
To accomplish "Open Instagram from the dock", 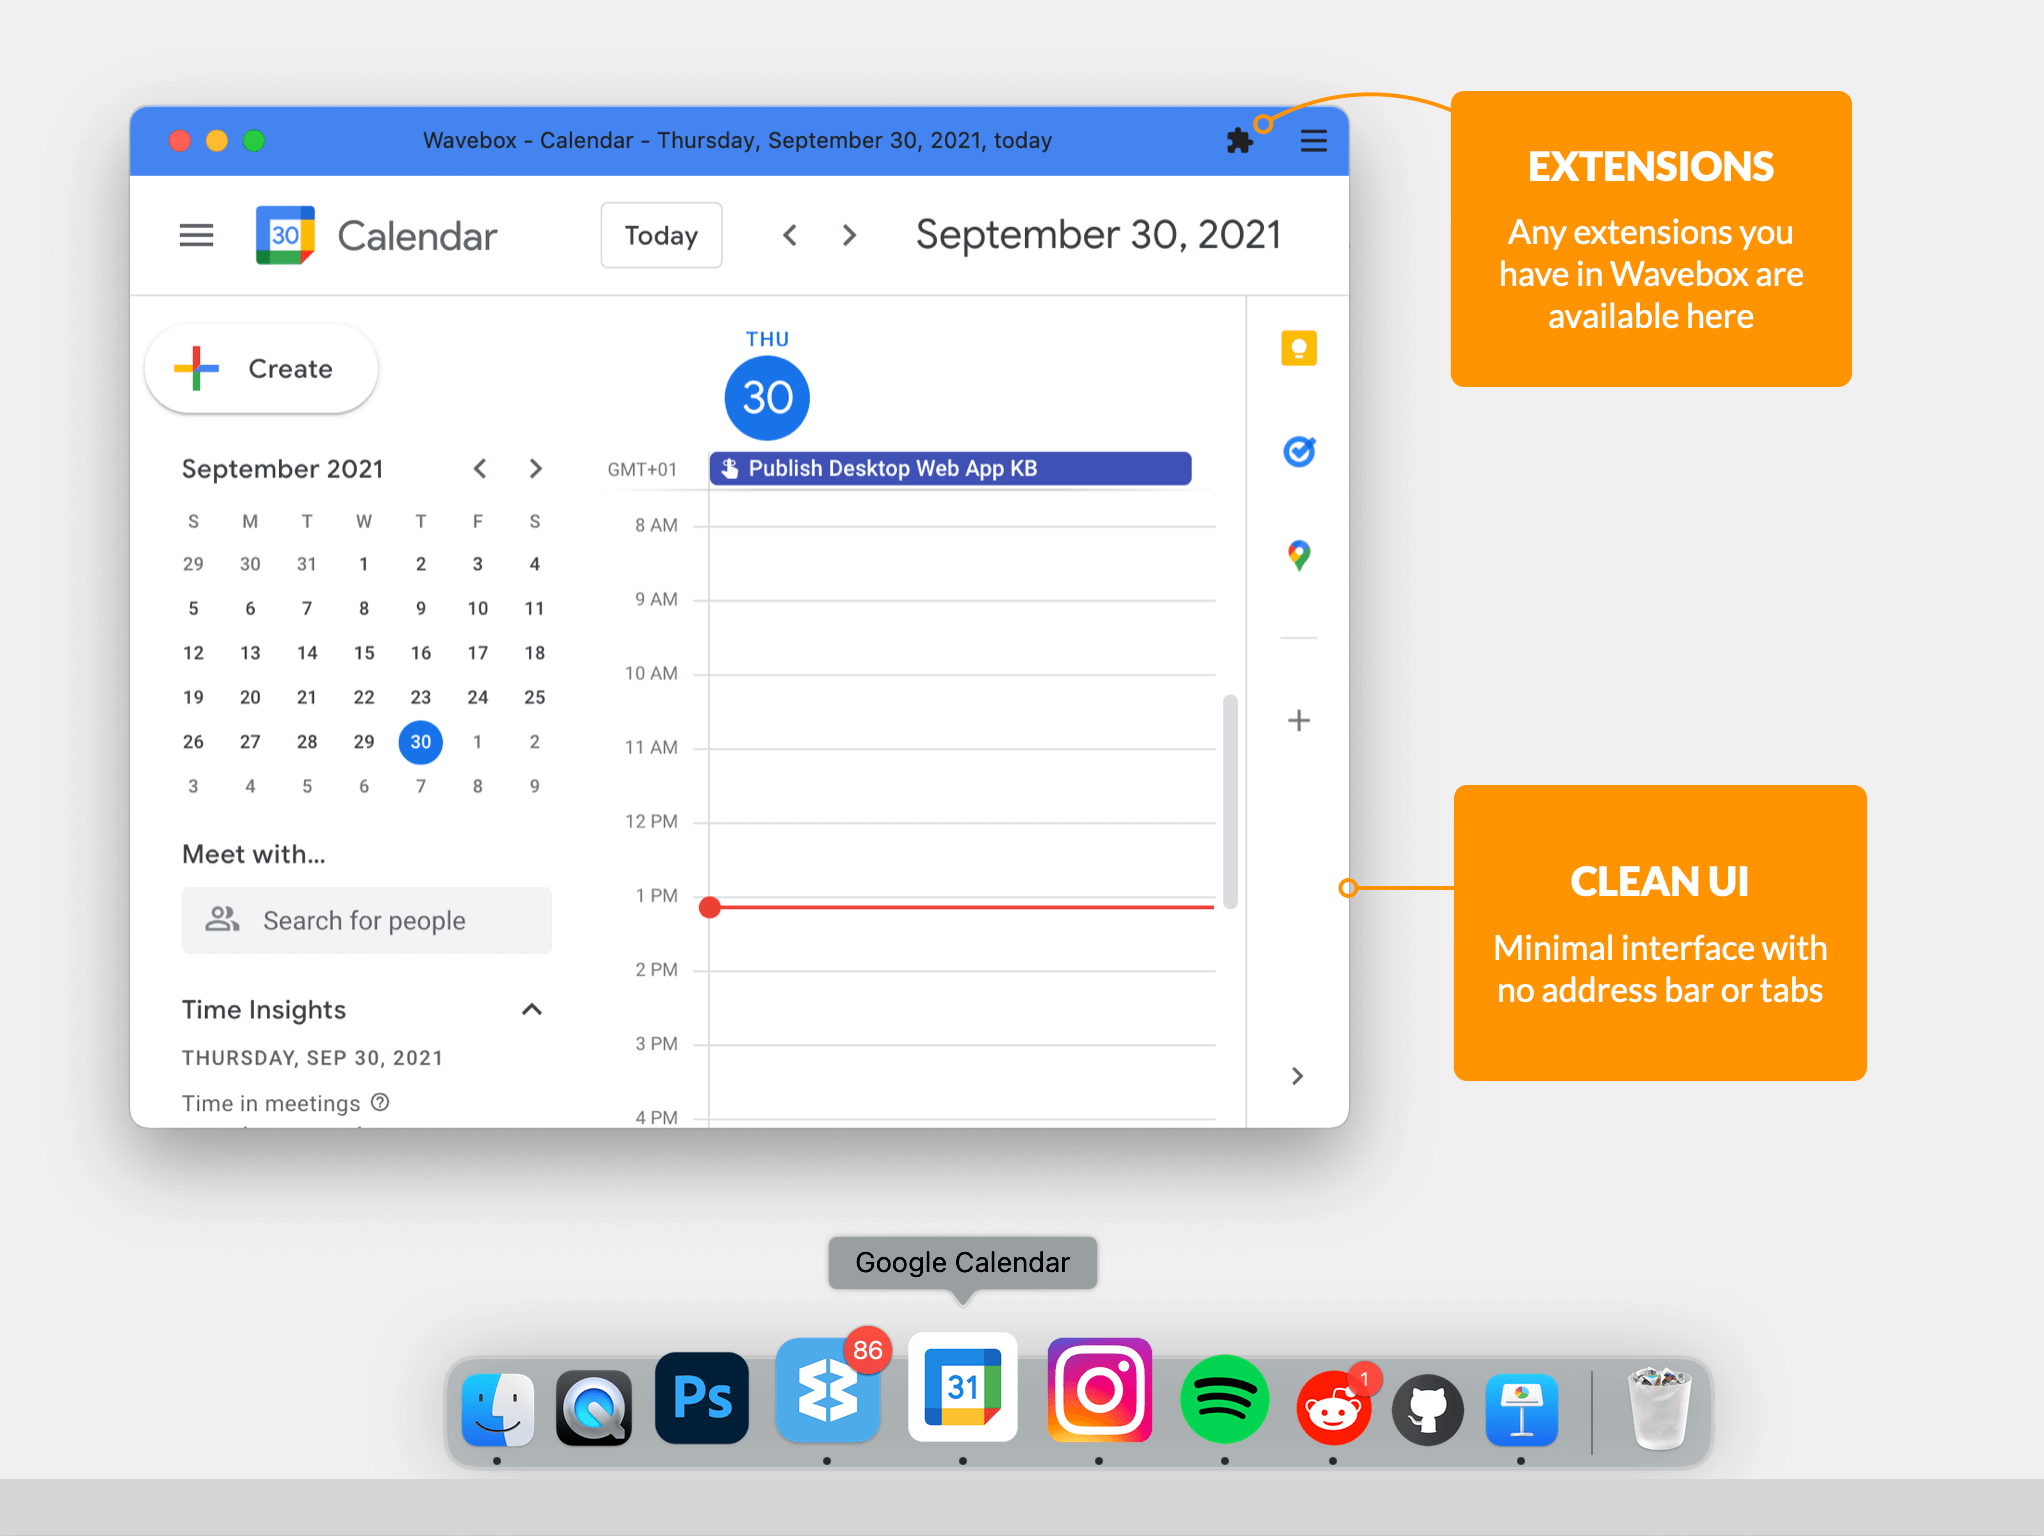I will [1099, 1390].
